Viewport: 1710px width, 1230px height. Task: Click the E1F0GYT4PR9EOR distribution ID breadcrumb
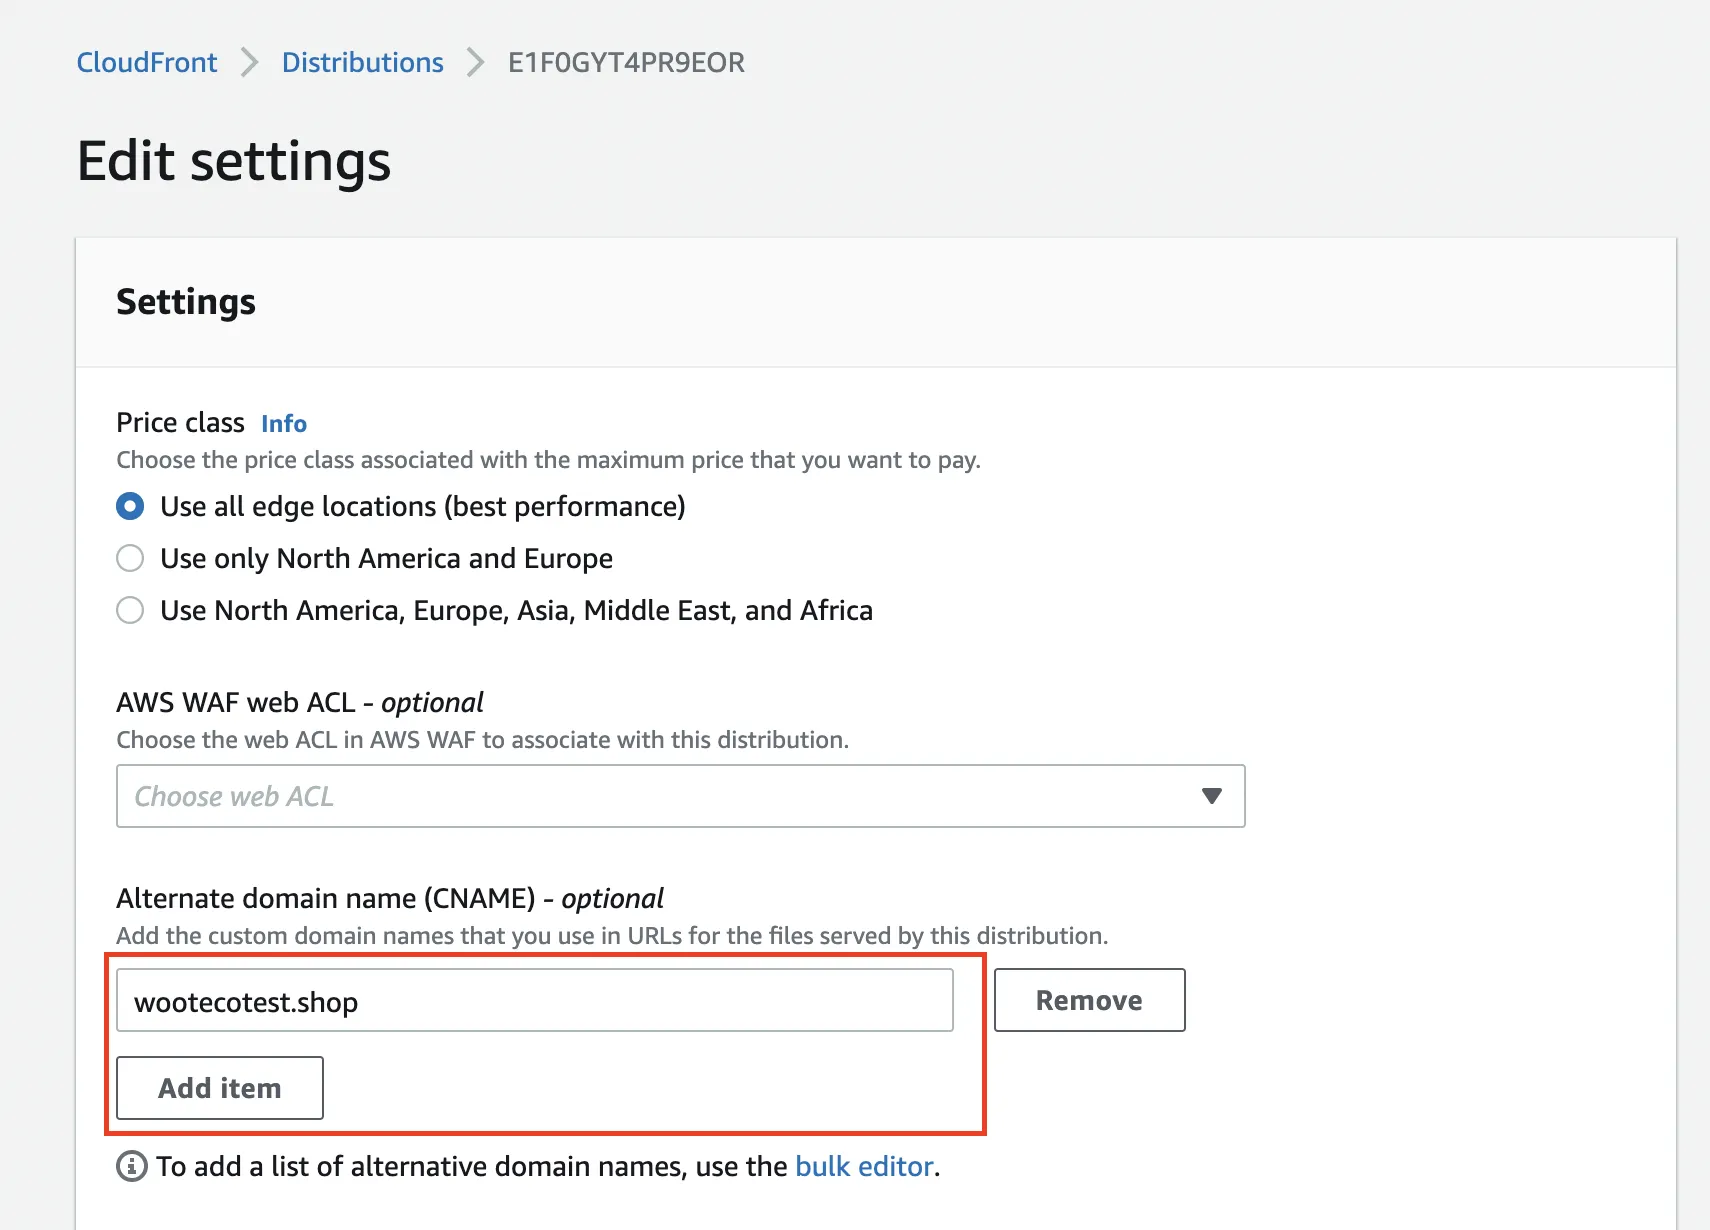pos(626,63)
